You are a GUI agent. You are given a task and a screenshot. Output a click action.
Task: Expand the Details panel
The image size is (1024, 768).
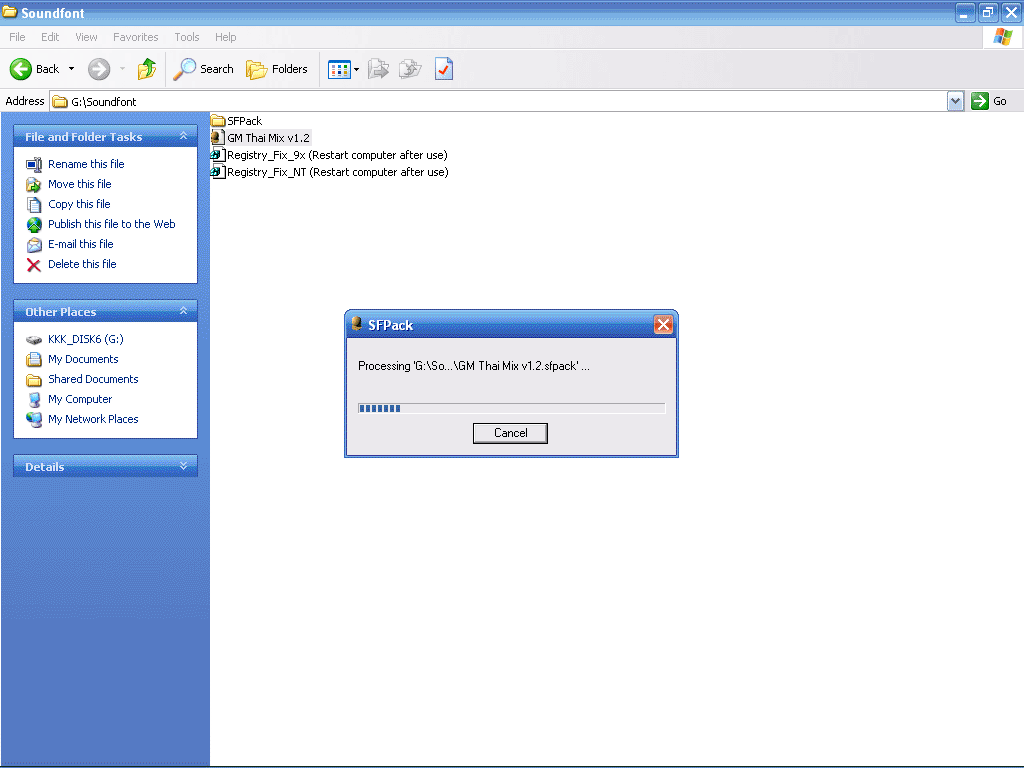(184, 466)
